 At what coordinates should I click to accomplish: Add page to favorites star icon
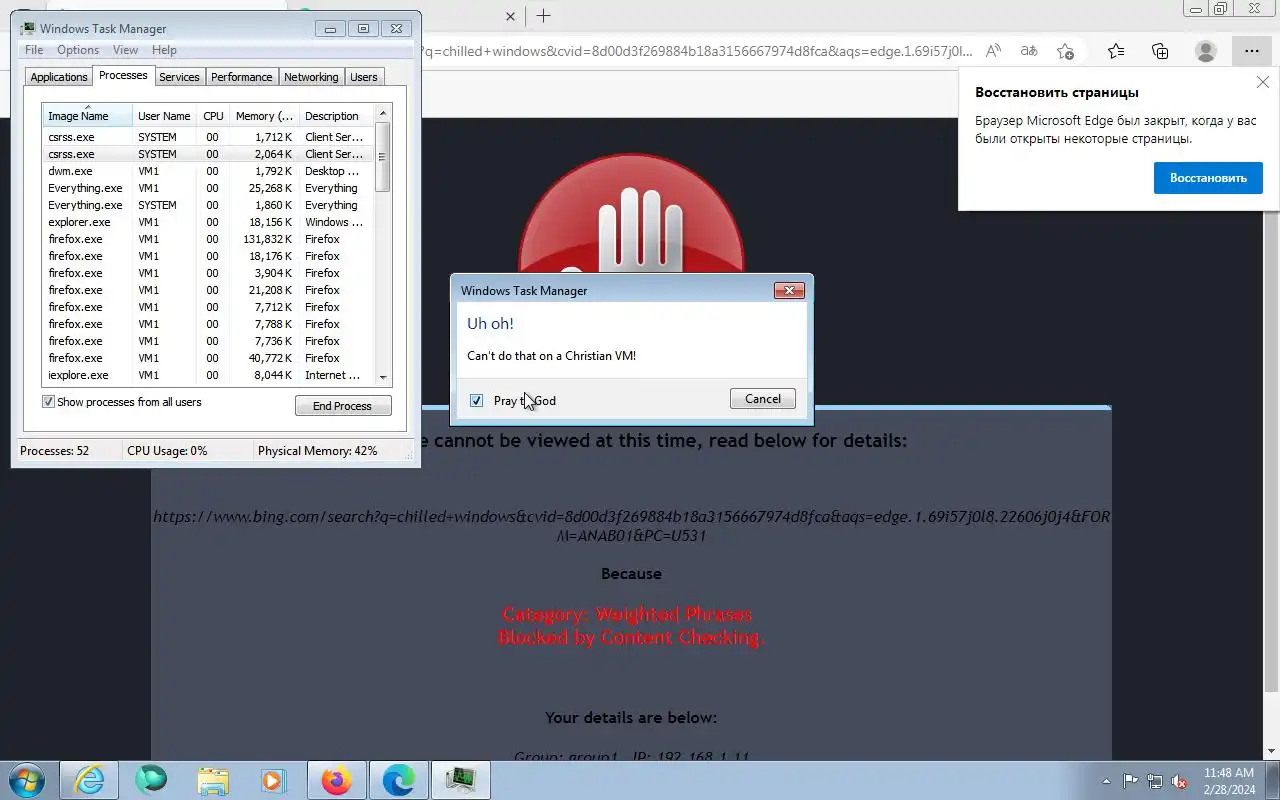[1065, 51]
